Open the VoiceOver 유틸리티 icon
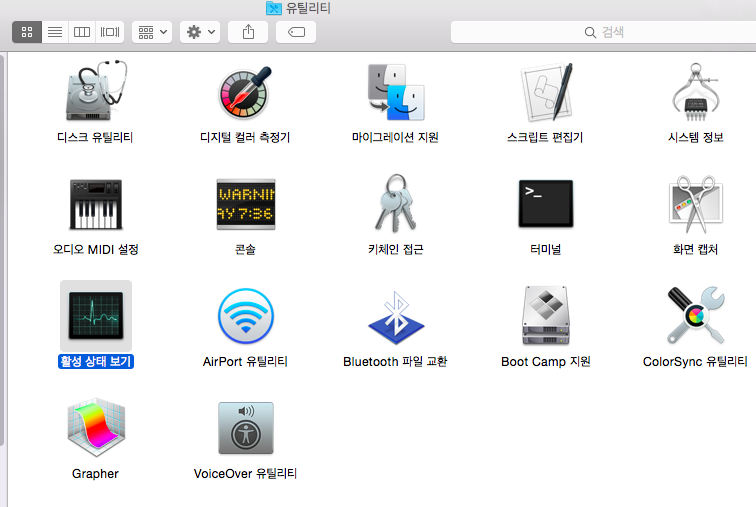The height and width of the screenshot is (507, 756). [245, 430]
